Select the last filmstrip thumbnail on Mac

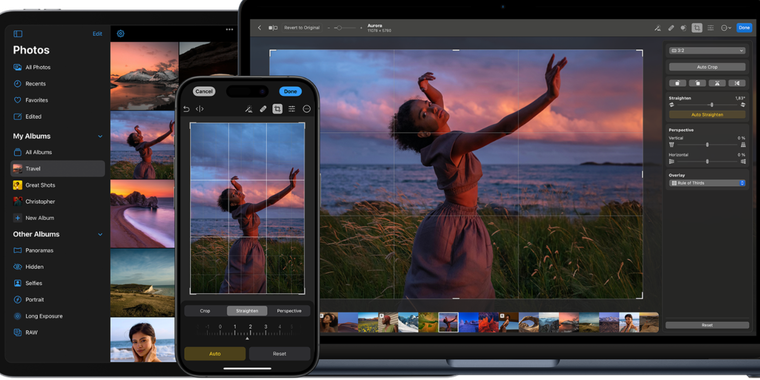tap(649, 322)
